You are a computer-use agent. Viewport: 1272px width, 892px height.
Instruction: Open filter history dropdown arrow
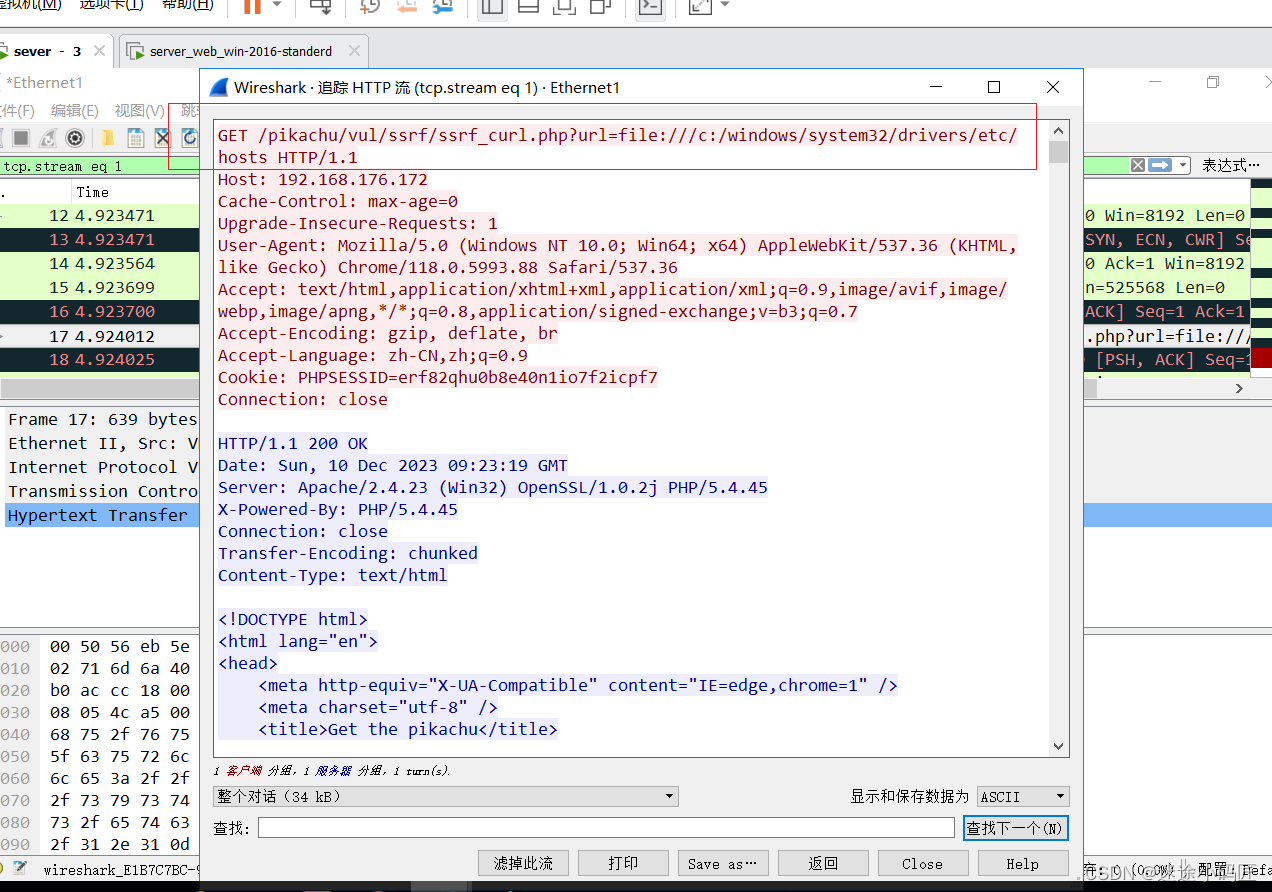(1183, 166)
